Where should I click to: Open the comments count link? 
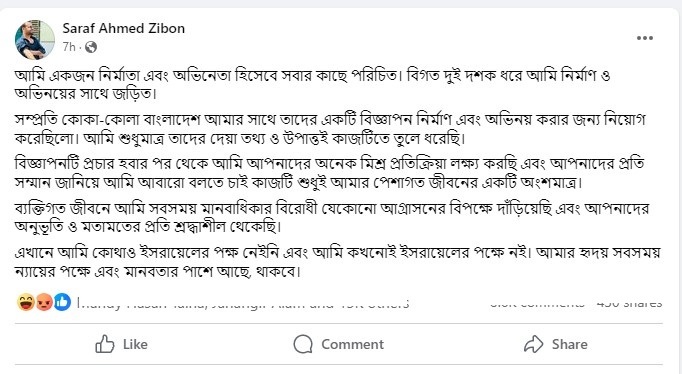538,304
